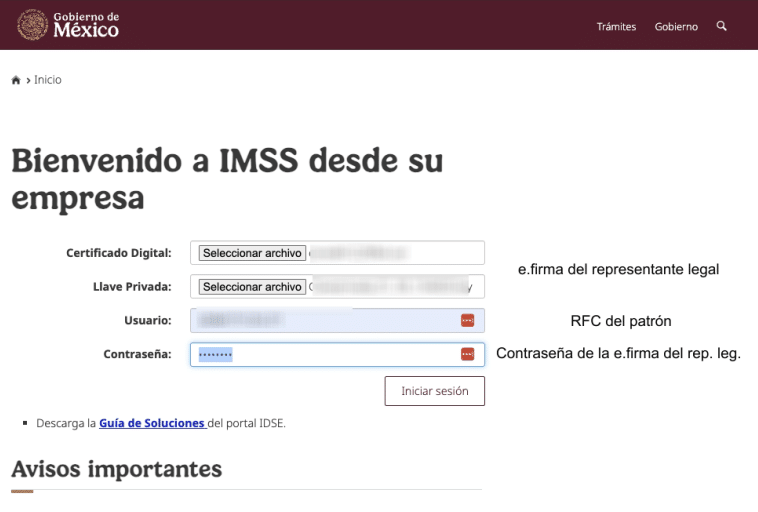Choose file for Certificado Digital
Viewport: 758px width, 512px height.
[x=252, y=253]
